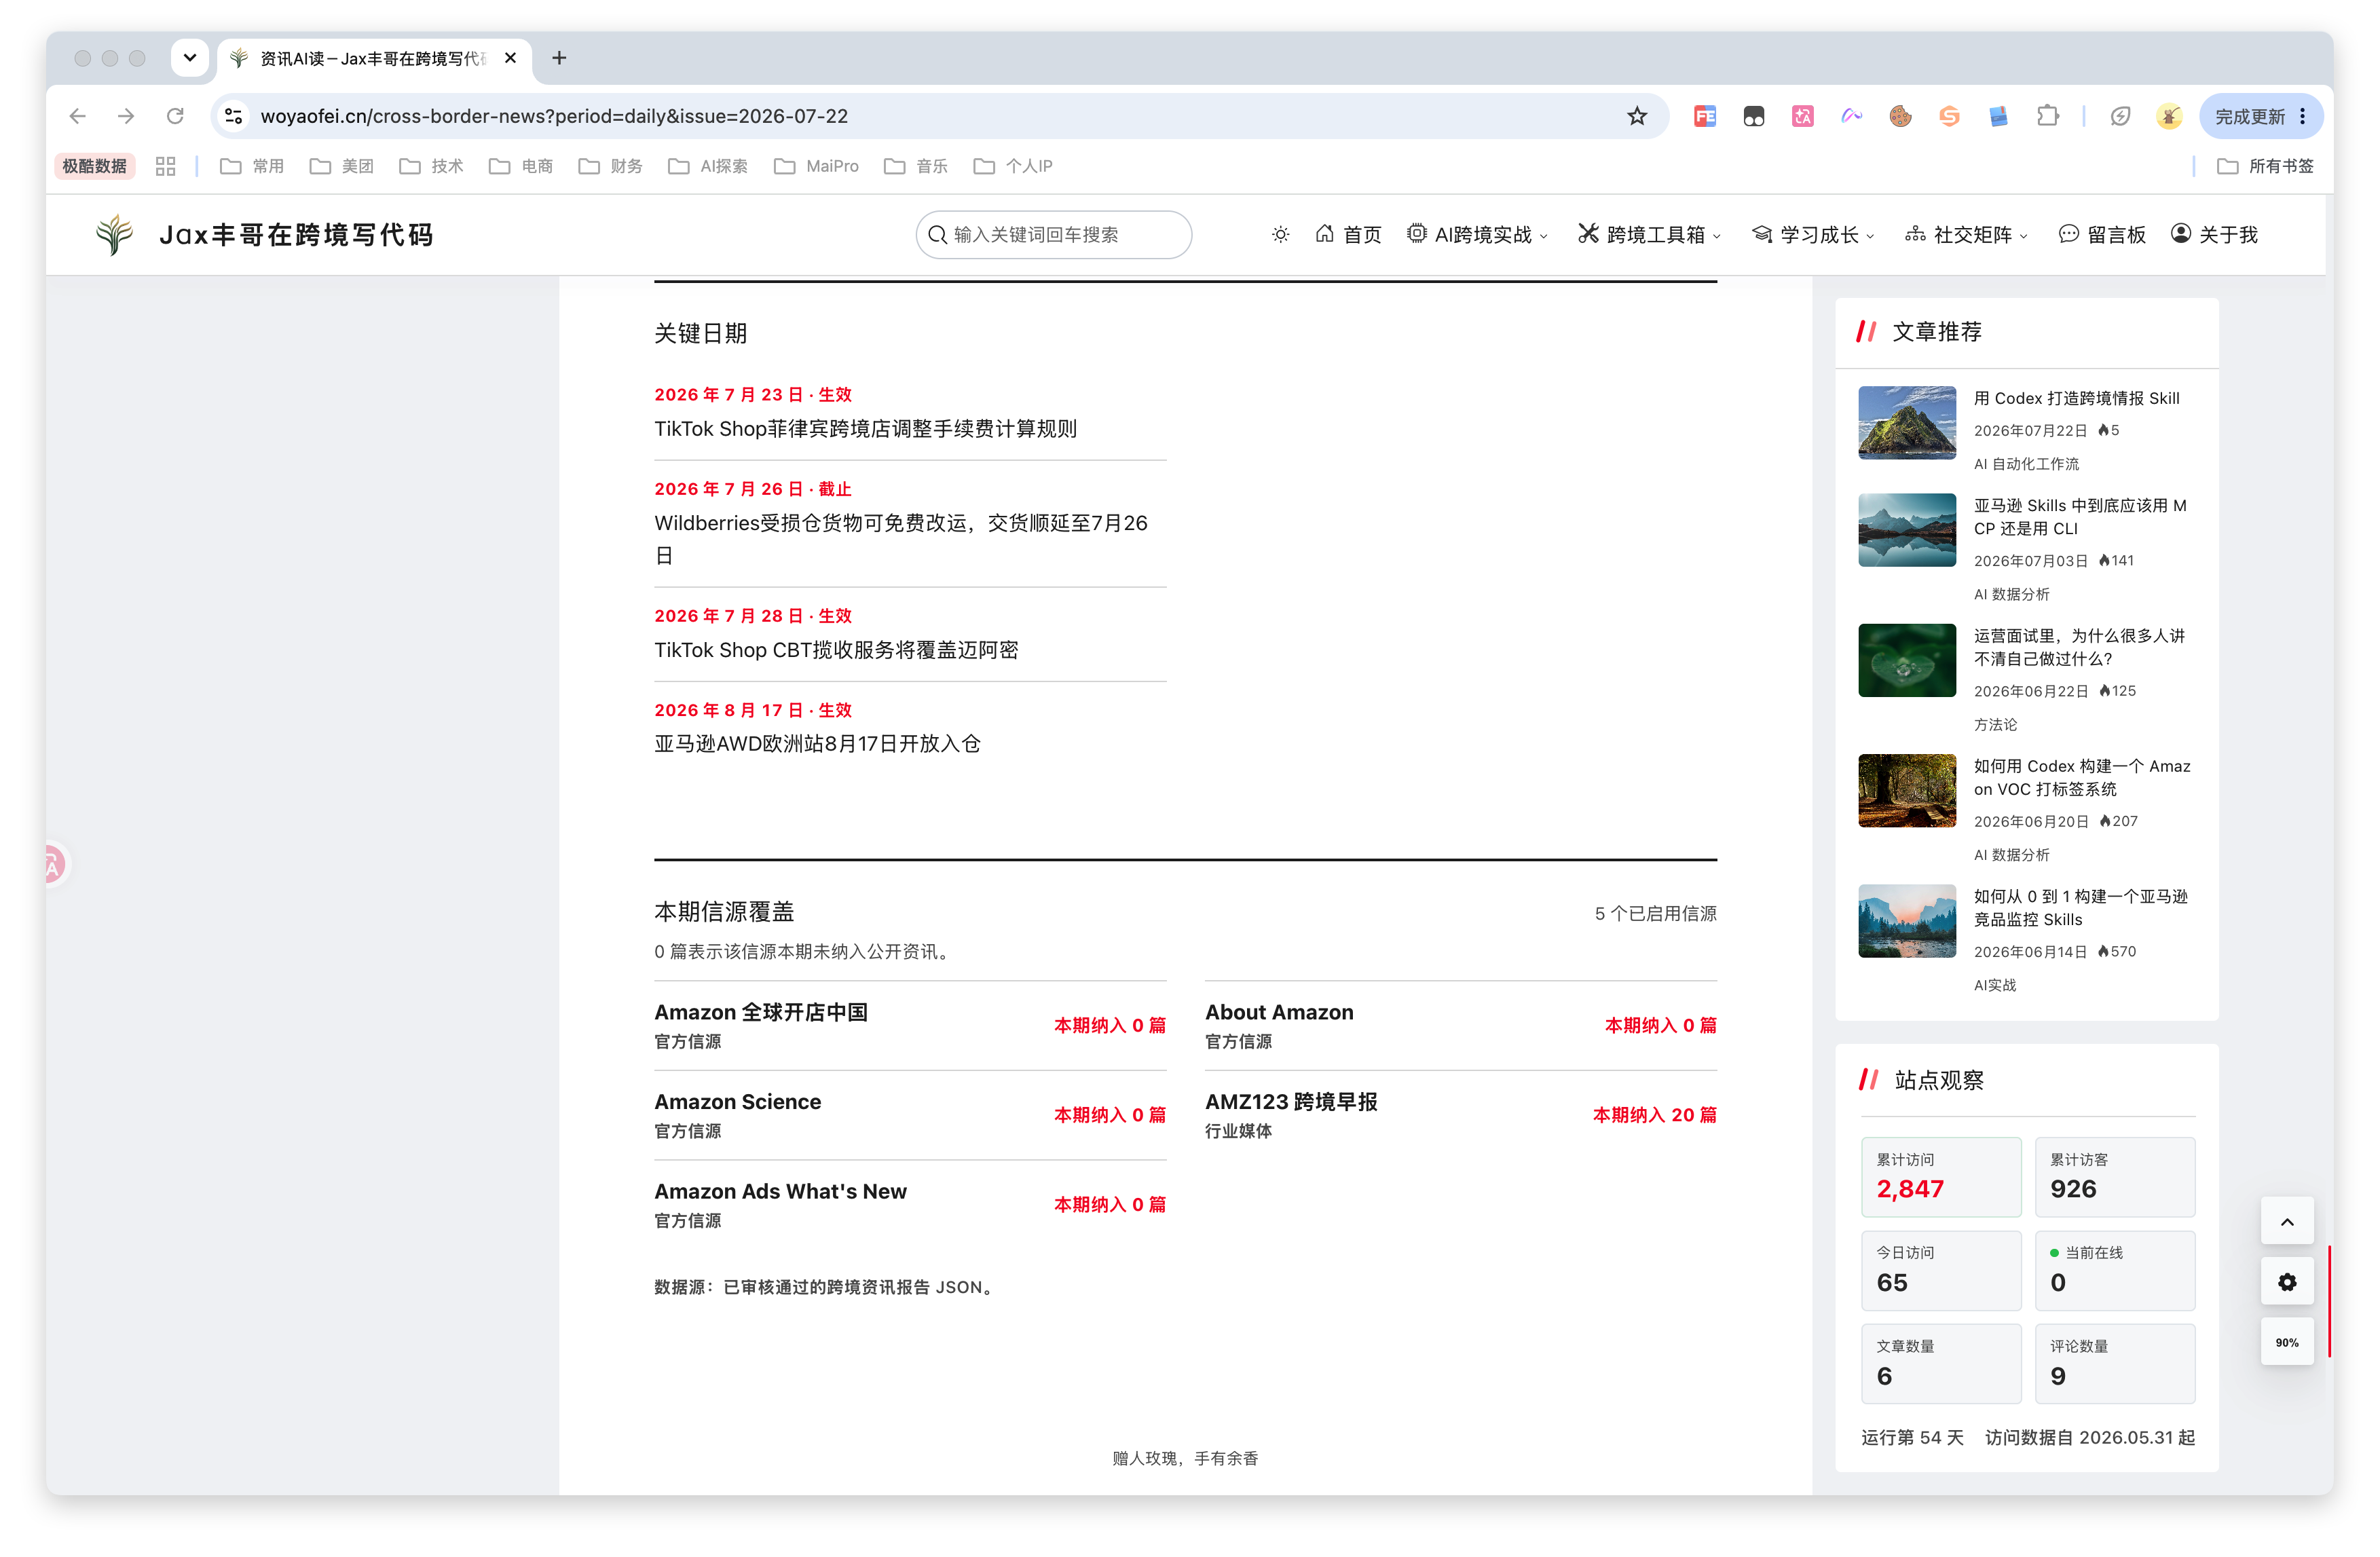Open article 如何用 Codex 构建一个 Amazon VOC 打标签系统
The image size is (2380, 1557).
point(2082,778)
